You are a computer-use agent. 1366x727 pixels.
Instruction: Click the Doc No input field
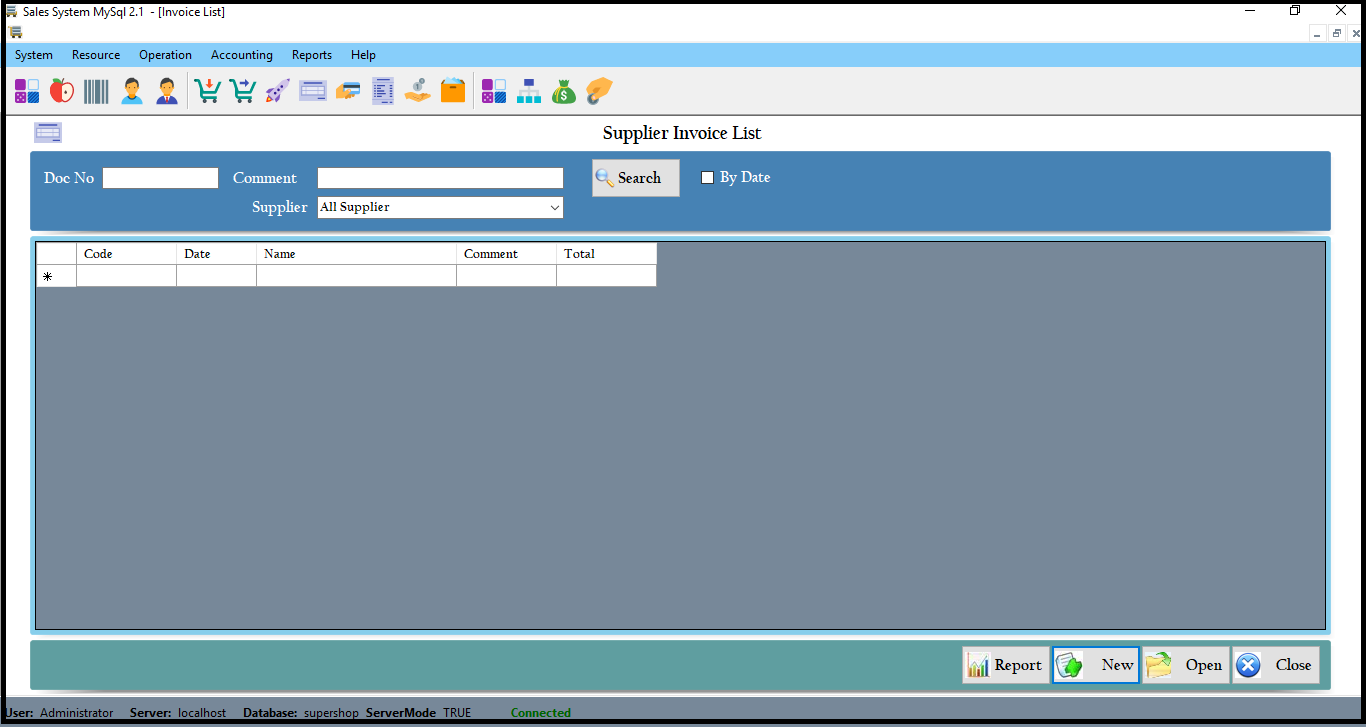coord(160,178)
